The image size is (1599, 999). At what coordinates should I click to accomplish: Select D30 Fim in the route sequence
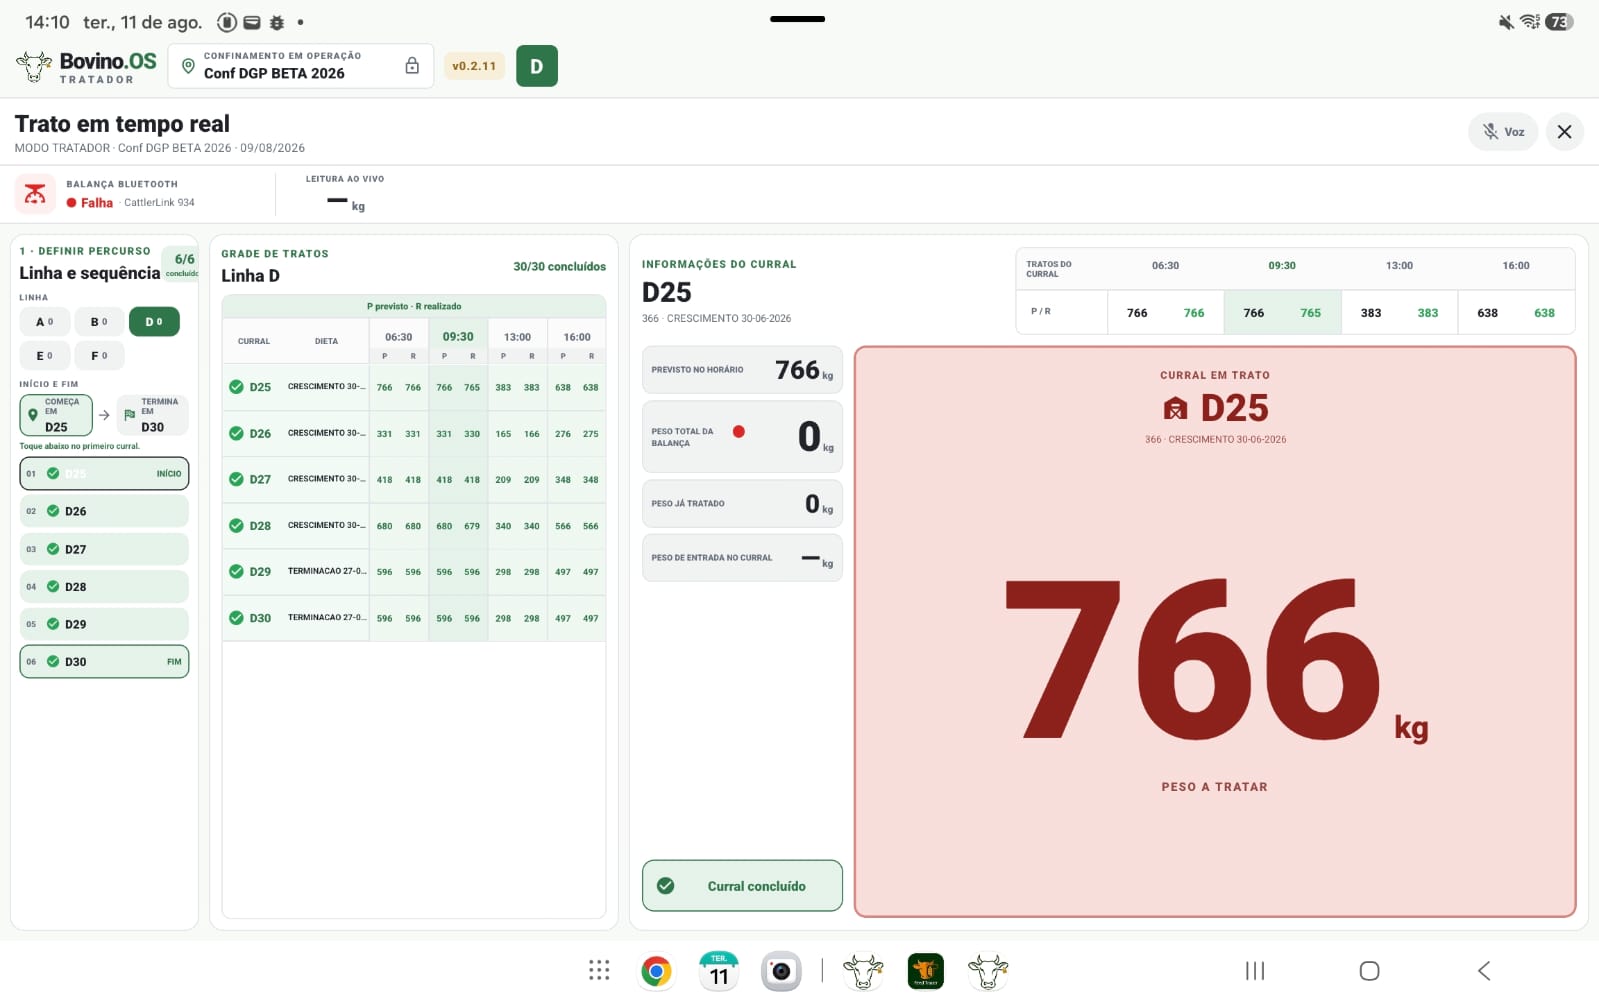coord(104,662)
